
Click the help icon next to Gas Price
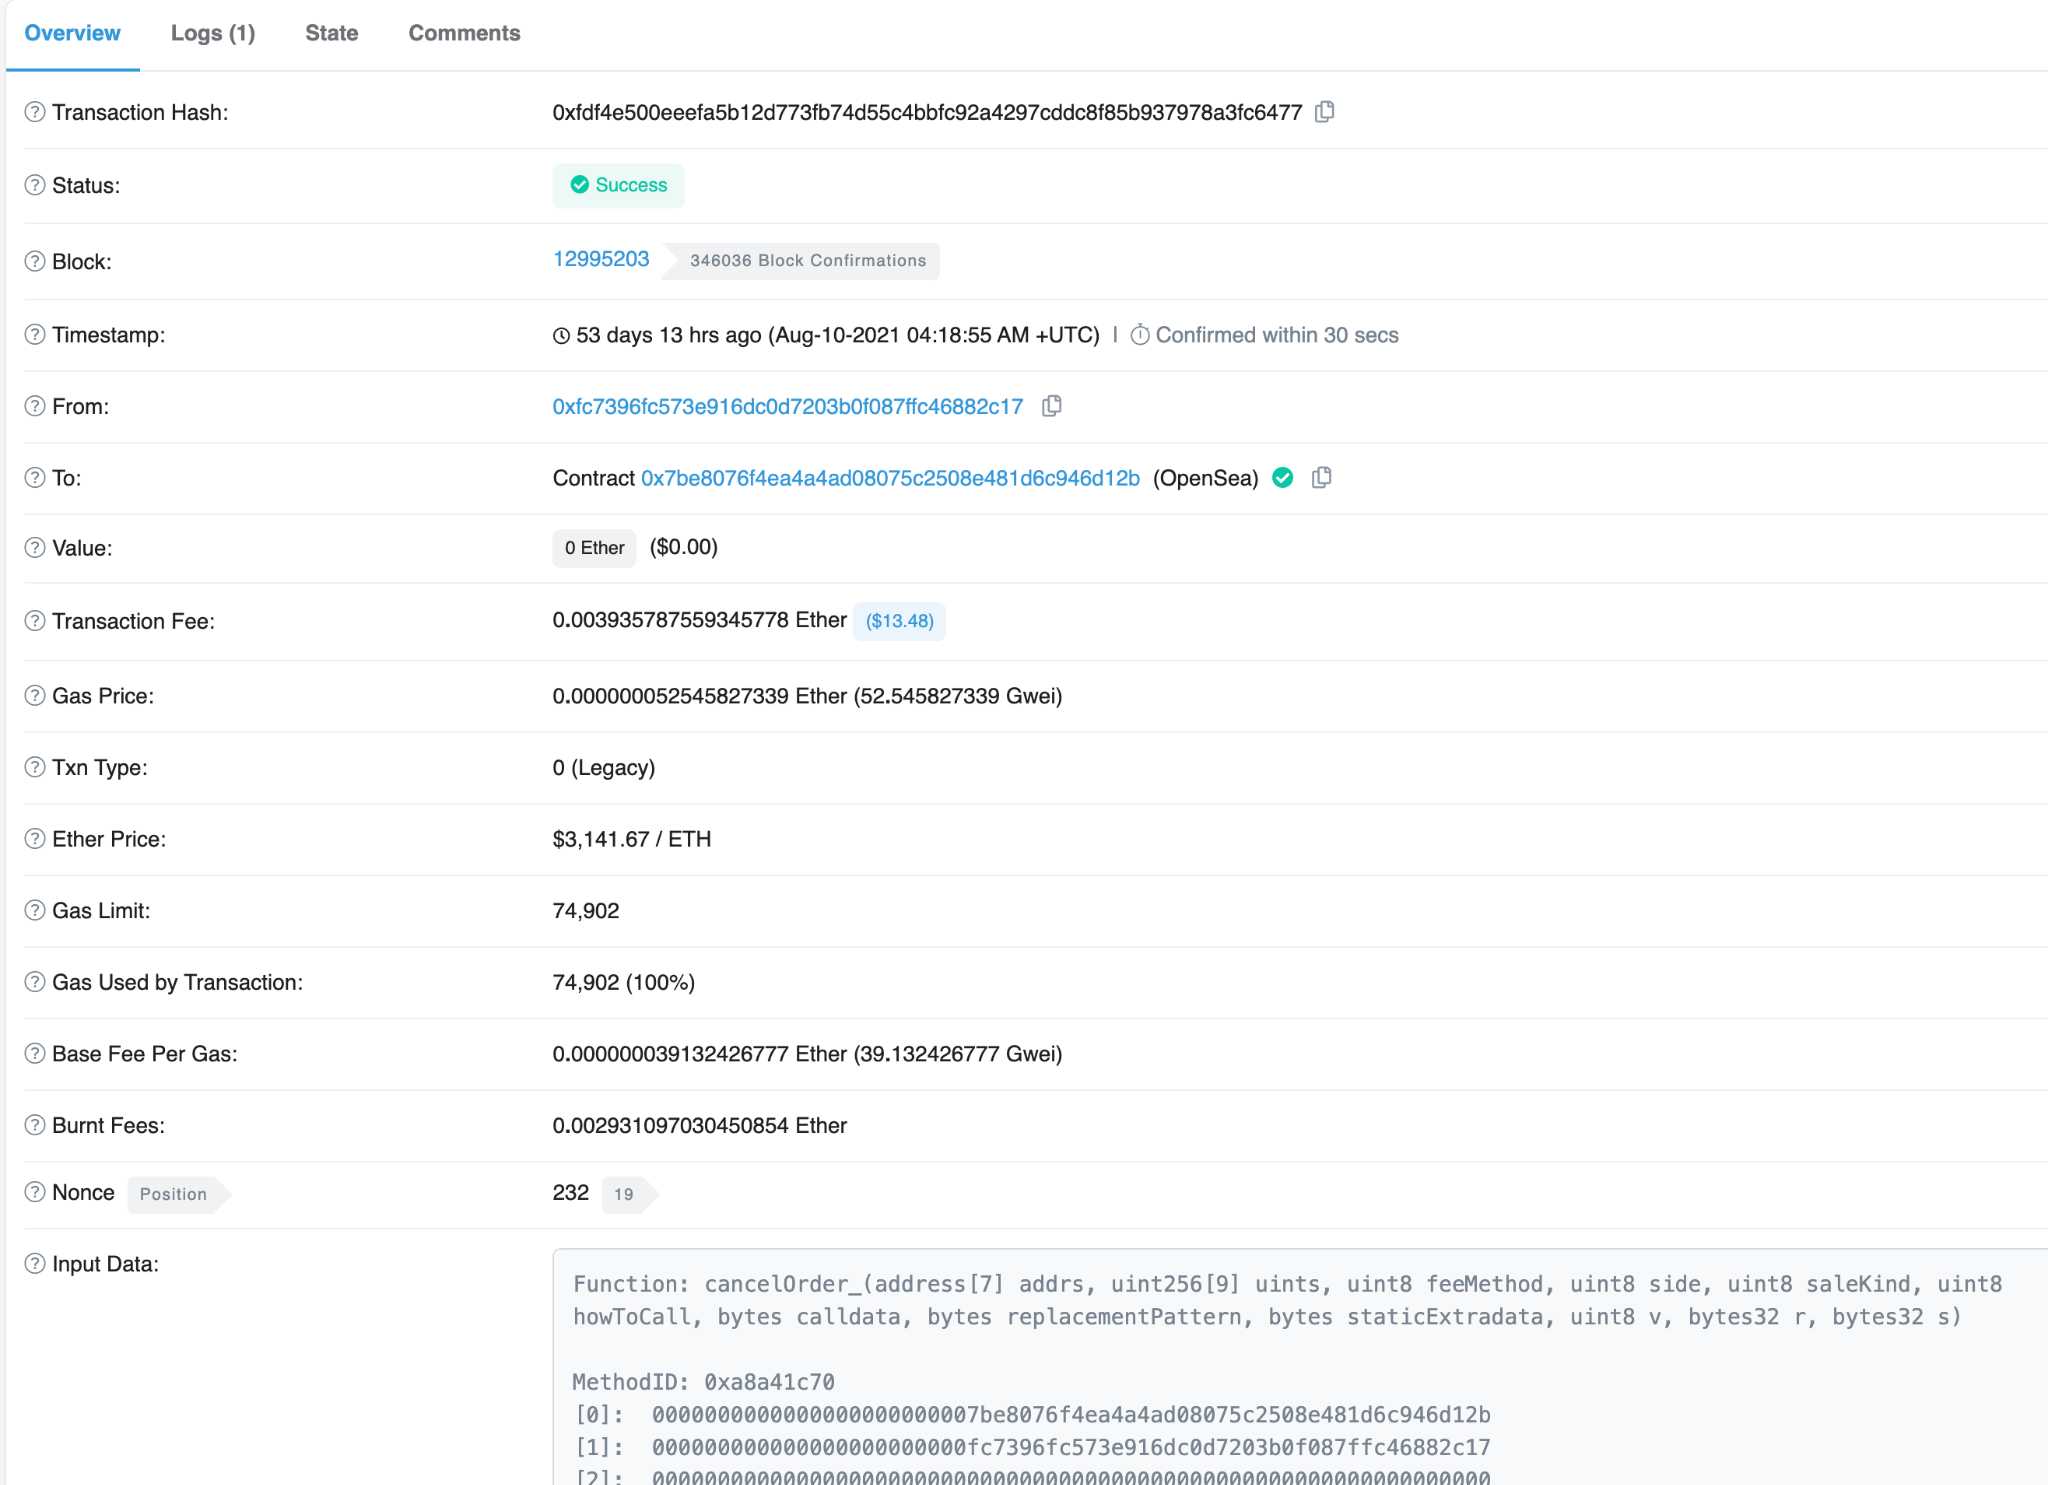[x=35, y=696]
